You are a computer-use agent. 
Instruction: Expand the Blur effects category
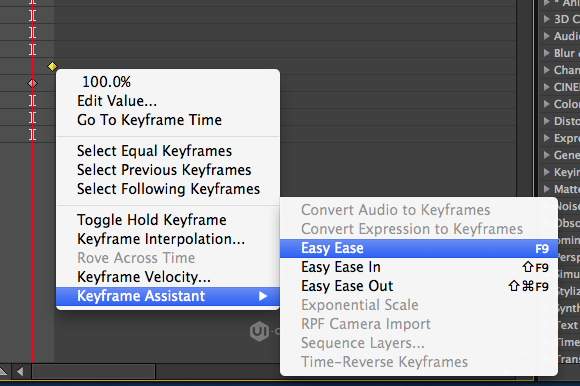(547, 53)
